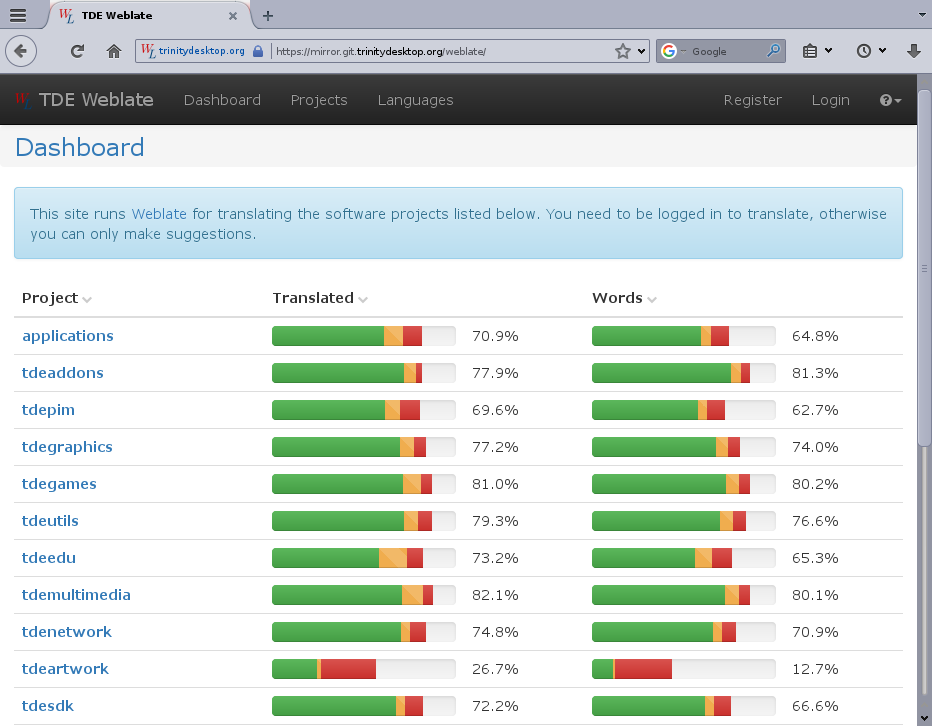
Task: Follow the Weblate link in the notice
Action: pyautogui.click(x=159, y=214)
